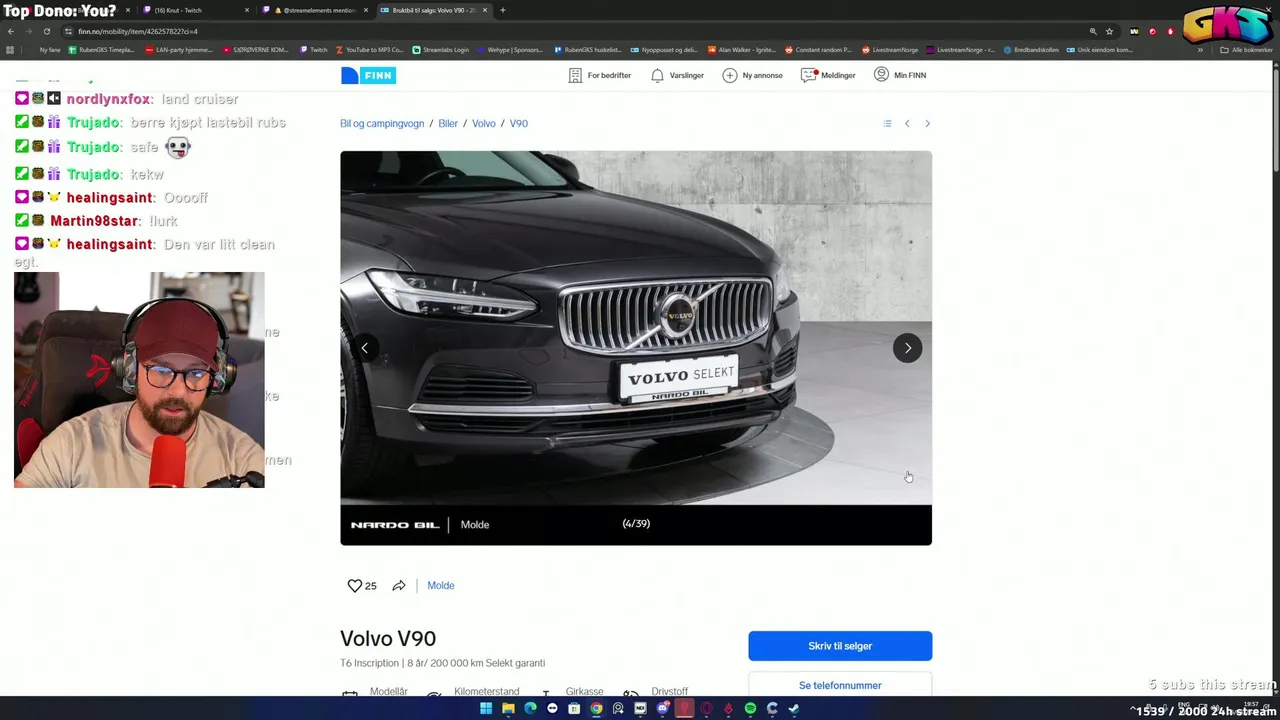1280x720 pixels.
Task: Go to Volvo breadcrumb
Action: [x=484, y=123]
